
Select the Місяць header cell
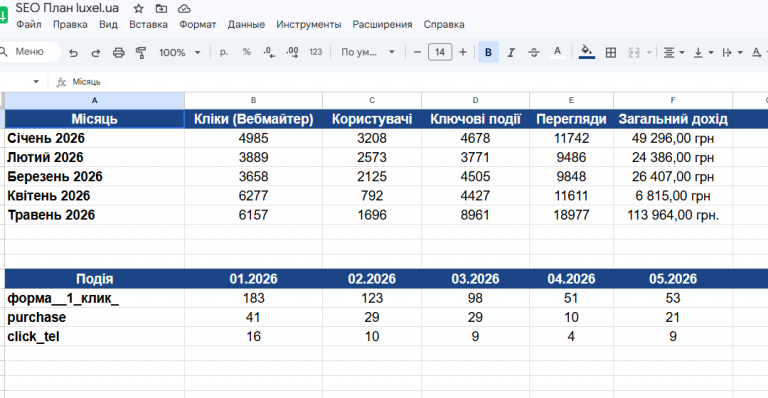(95, 119)
